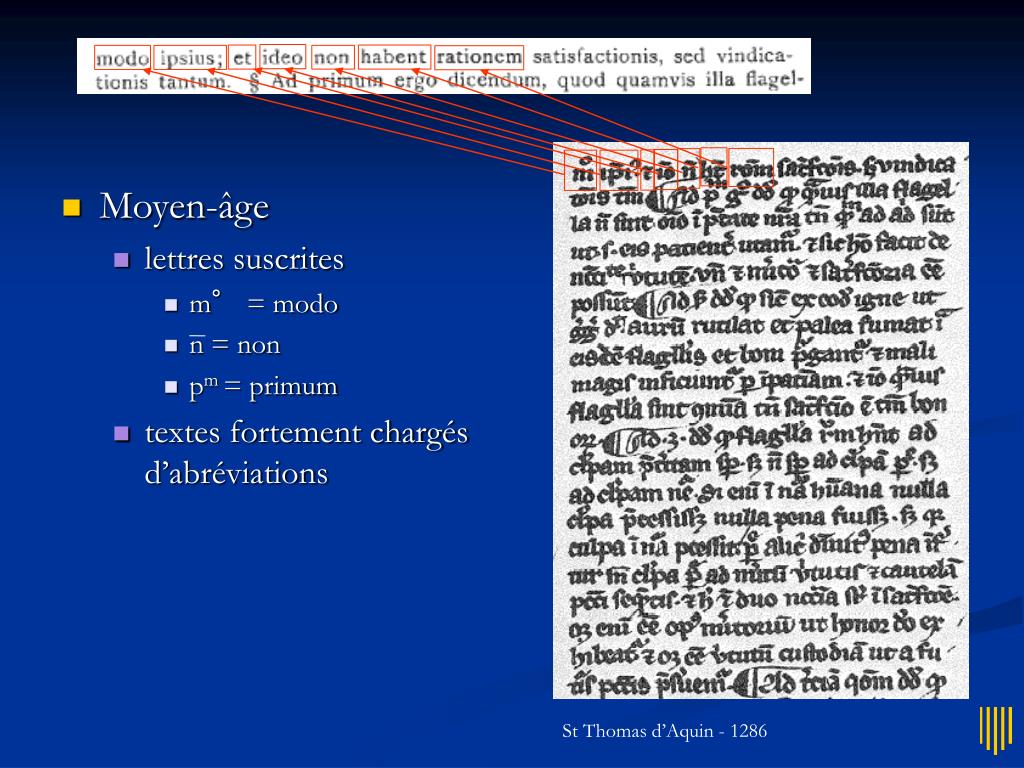Click the caption "St Thomas d'Aquin - 1286"
Viewport: 1024px width, 768px height.
(664, 731)
